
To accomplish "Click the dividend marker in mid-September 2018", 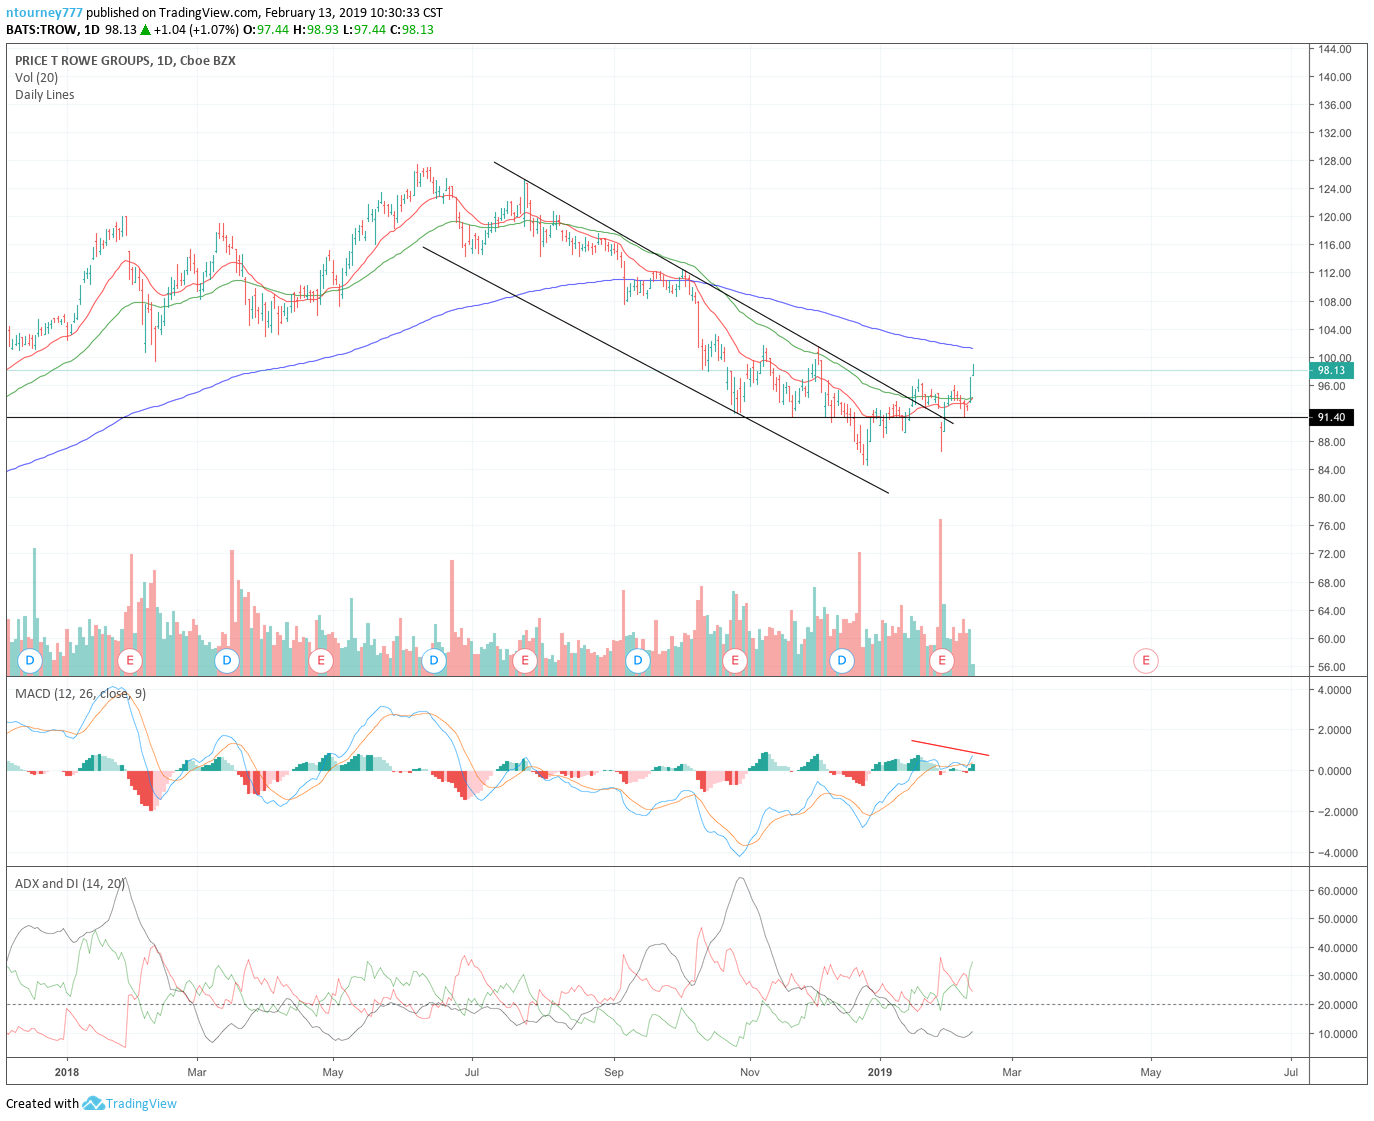I will (638, 660).
